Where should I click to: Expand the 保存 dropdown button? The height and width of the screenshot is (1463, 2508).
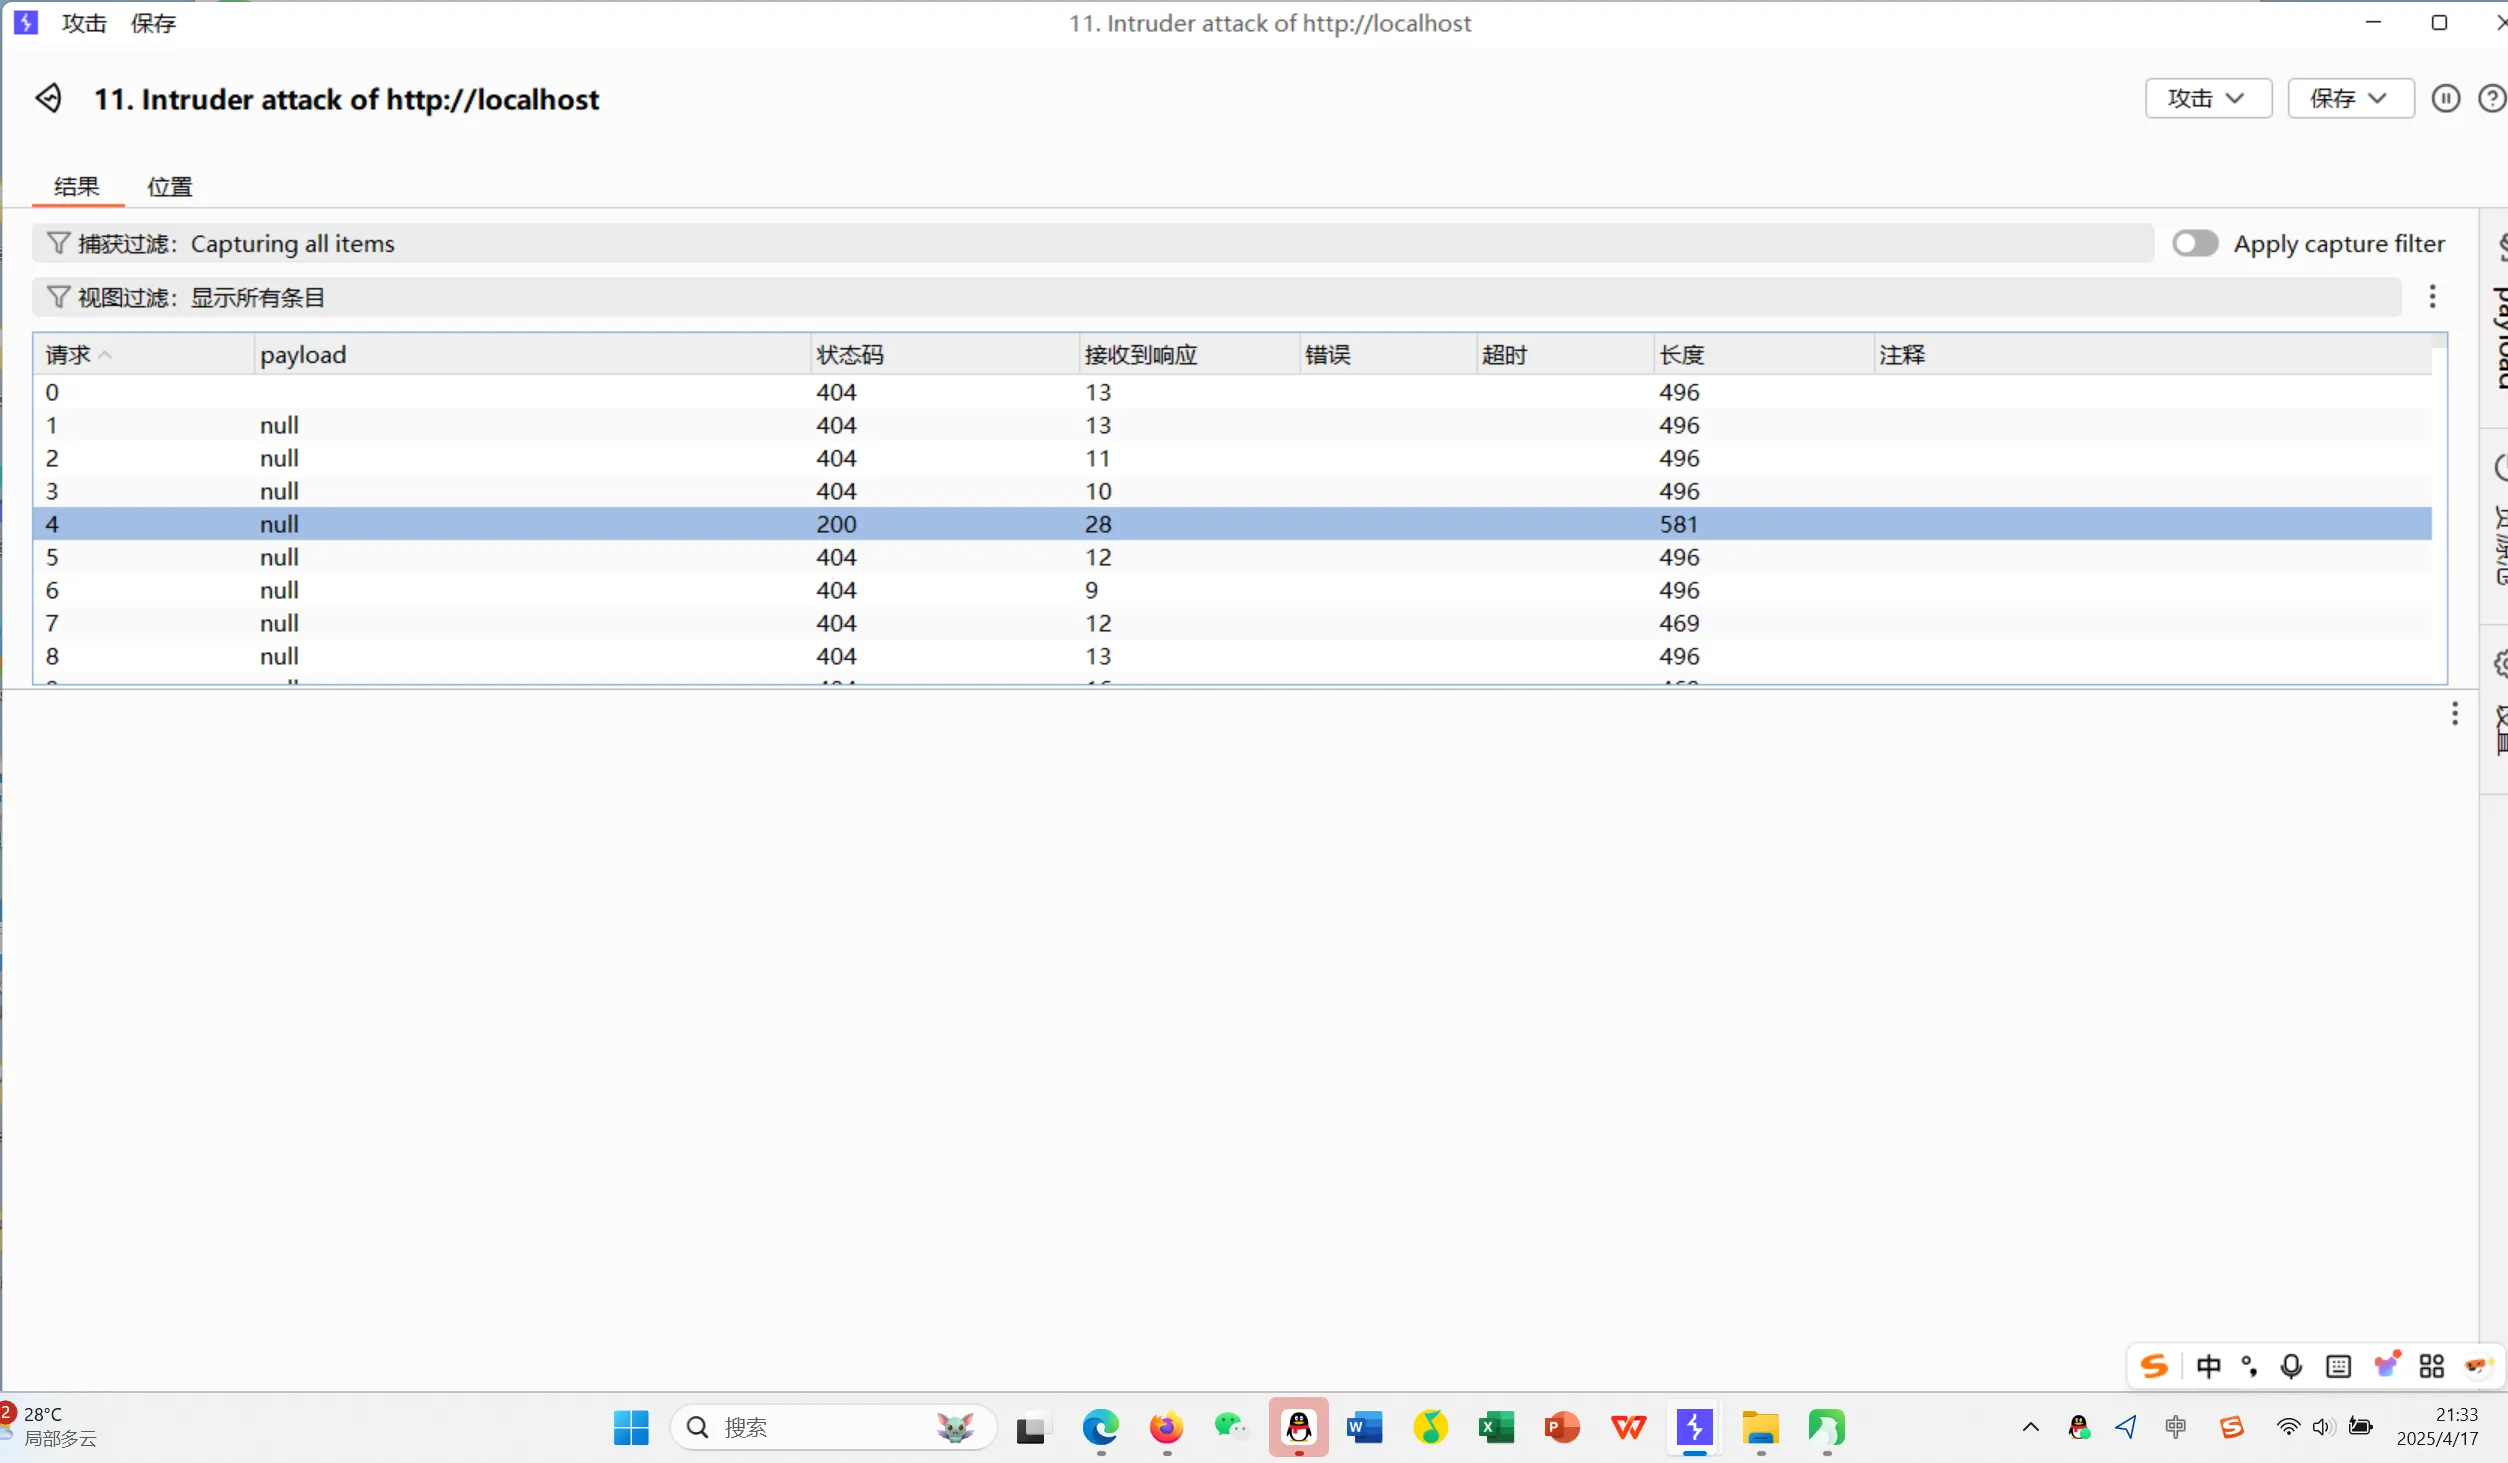coord(2350,98)
